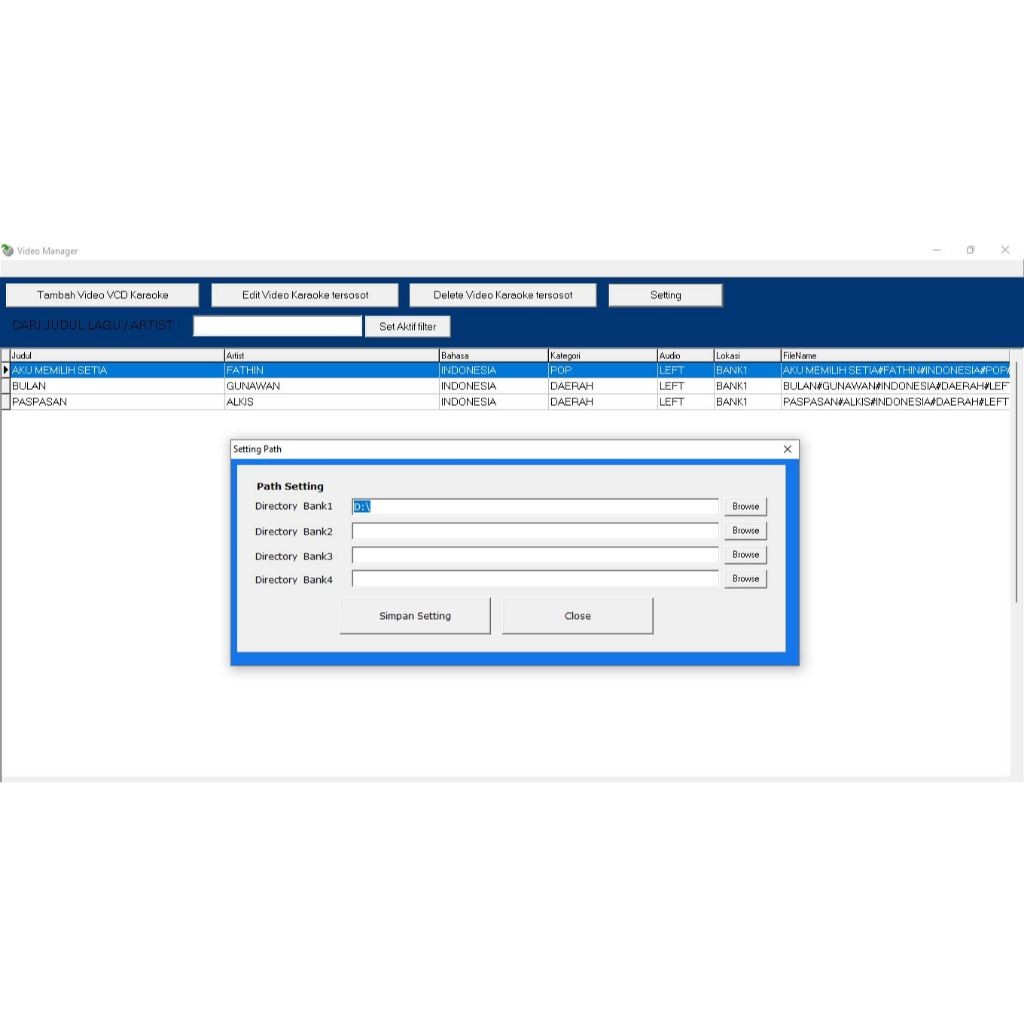Screen dimensions: 1024x1024
Task: Click Set Aktif filter button
Action: (x=408, y=327)
